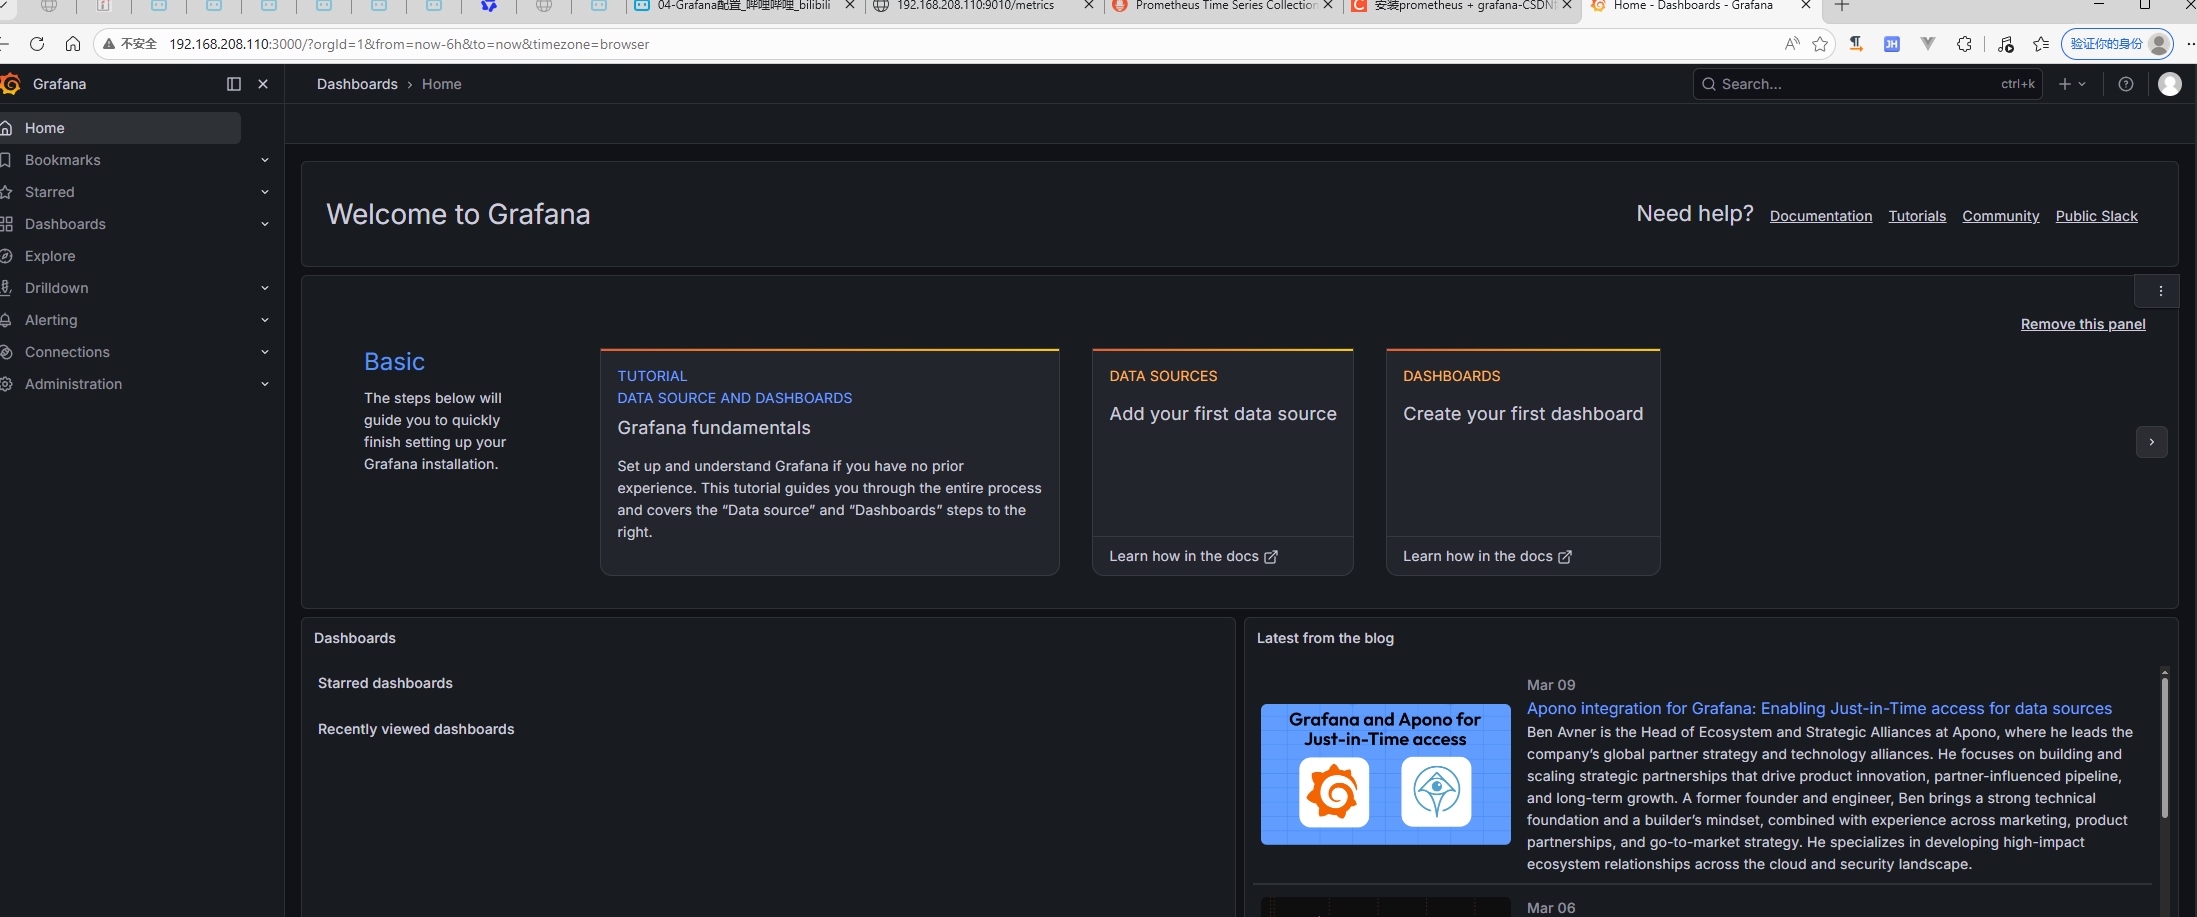Switch to the bilibili Grafana tab
2197x917 pixels.
744,6
